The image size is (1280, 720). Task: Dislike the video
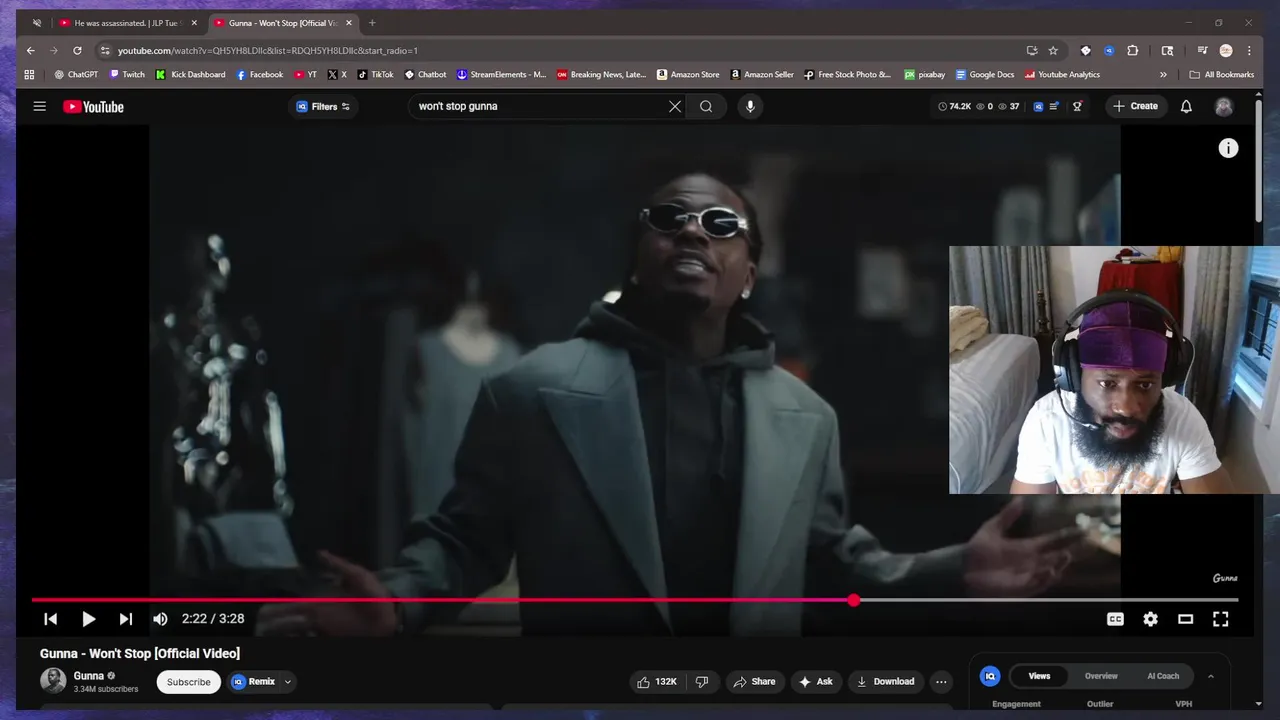(x=702, y=681)
